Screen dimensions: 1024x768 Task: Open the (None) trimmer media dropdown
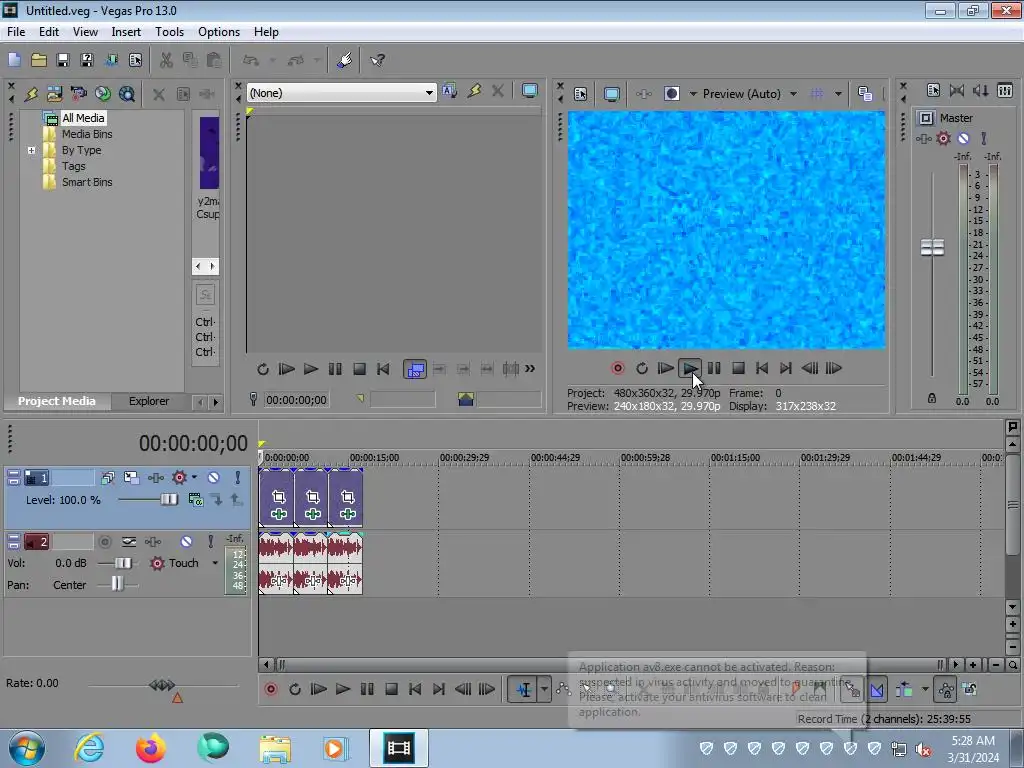[x=429, y=93]
